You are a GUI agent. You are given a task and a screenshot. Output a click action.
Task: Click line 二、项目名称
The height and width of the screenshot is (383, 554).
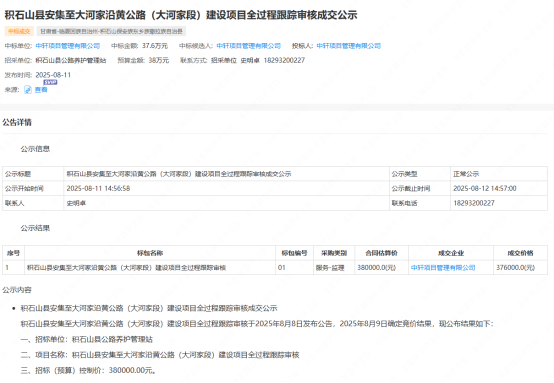click(160, 355)
